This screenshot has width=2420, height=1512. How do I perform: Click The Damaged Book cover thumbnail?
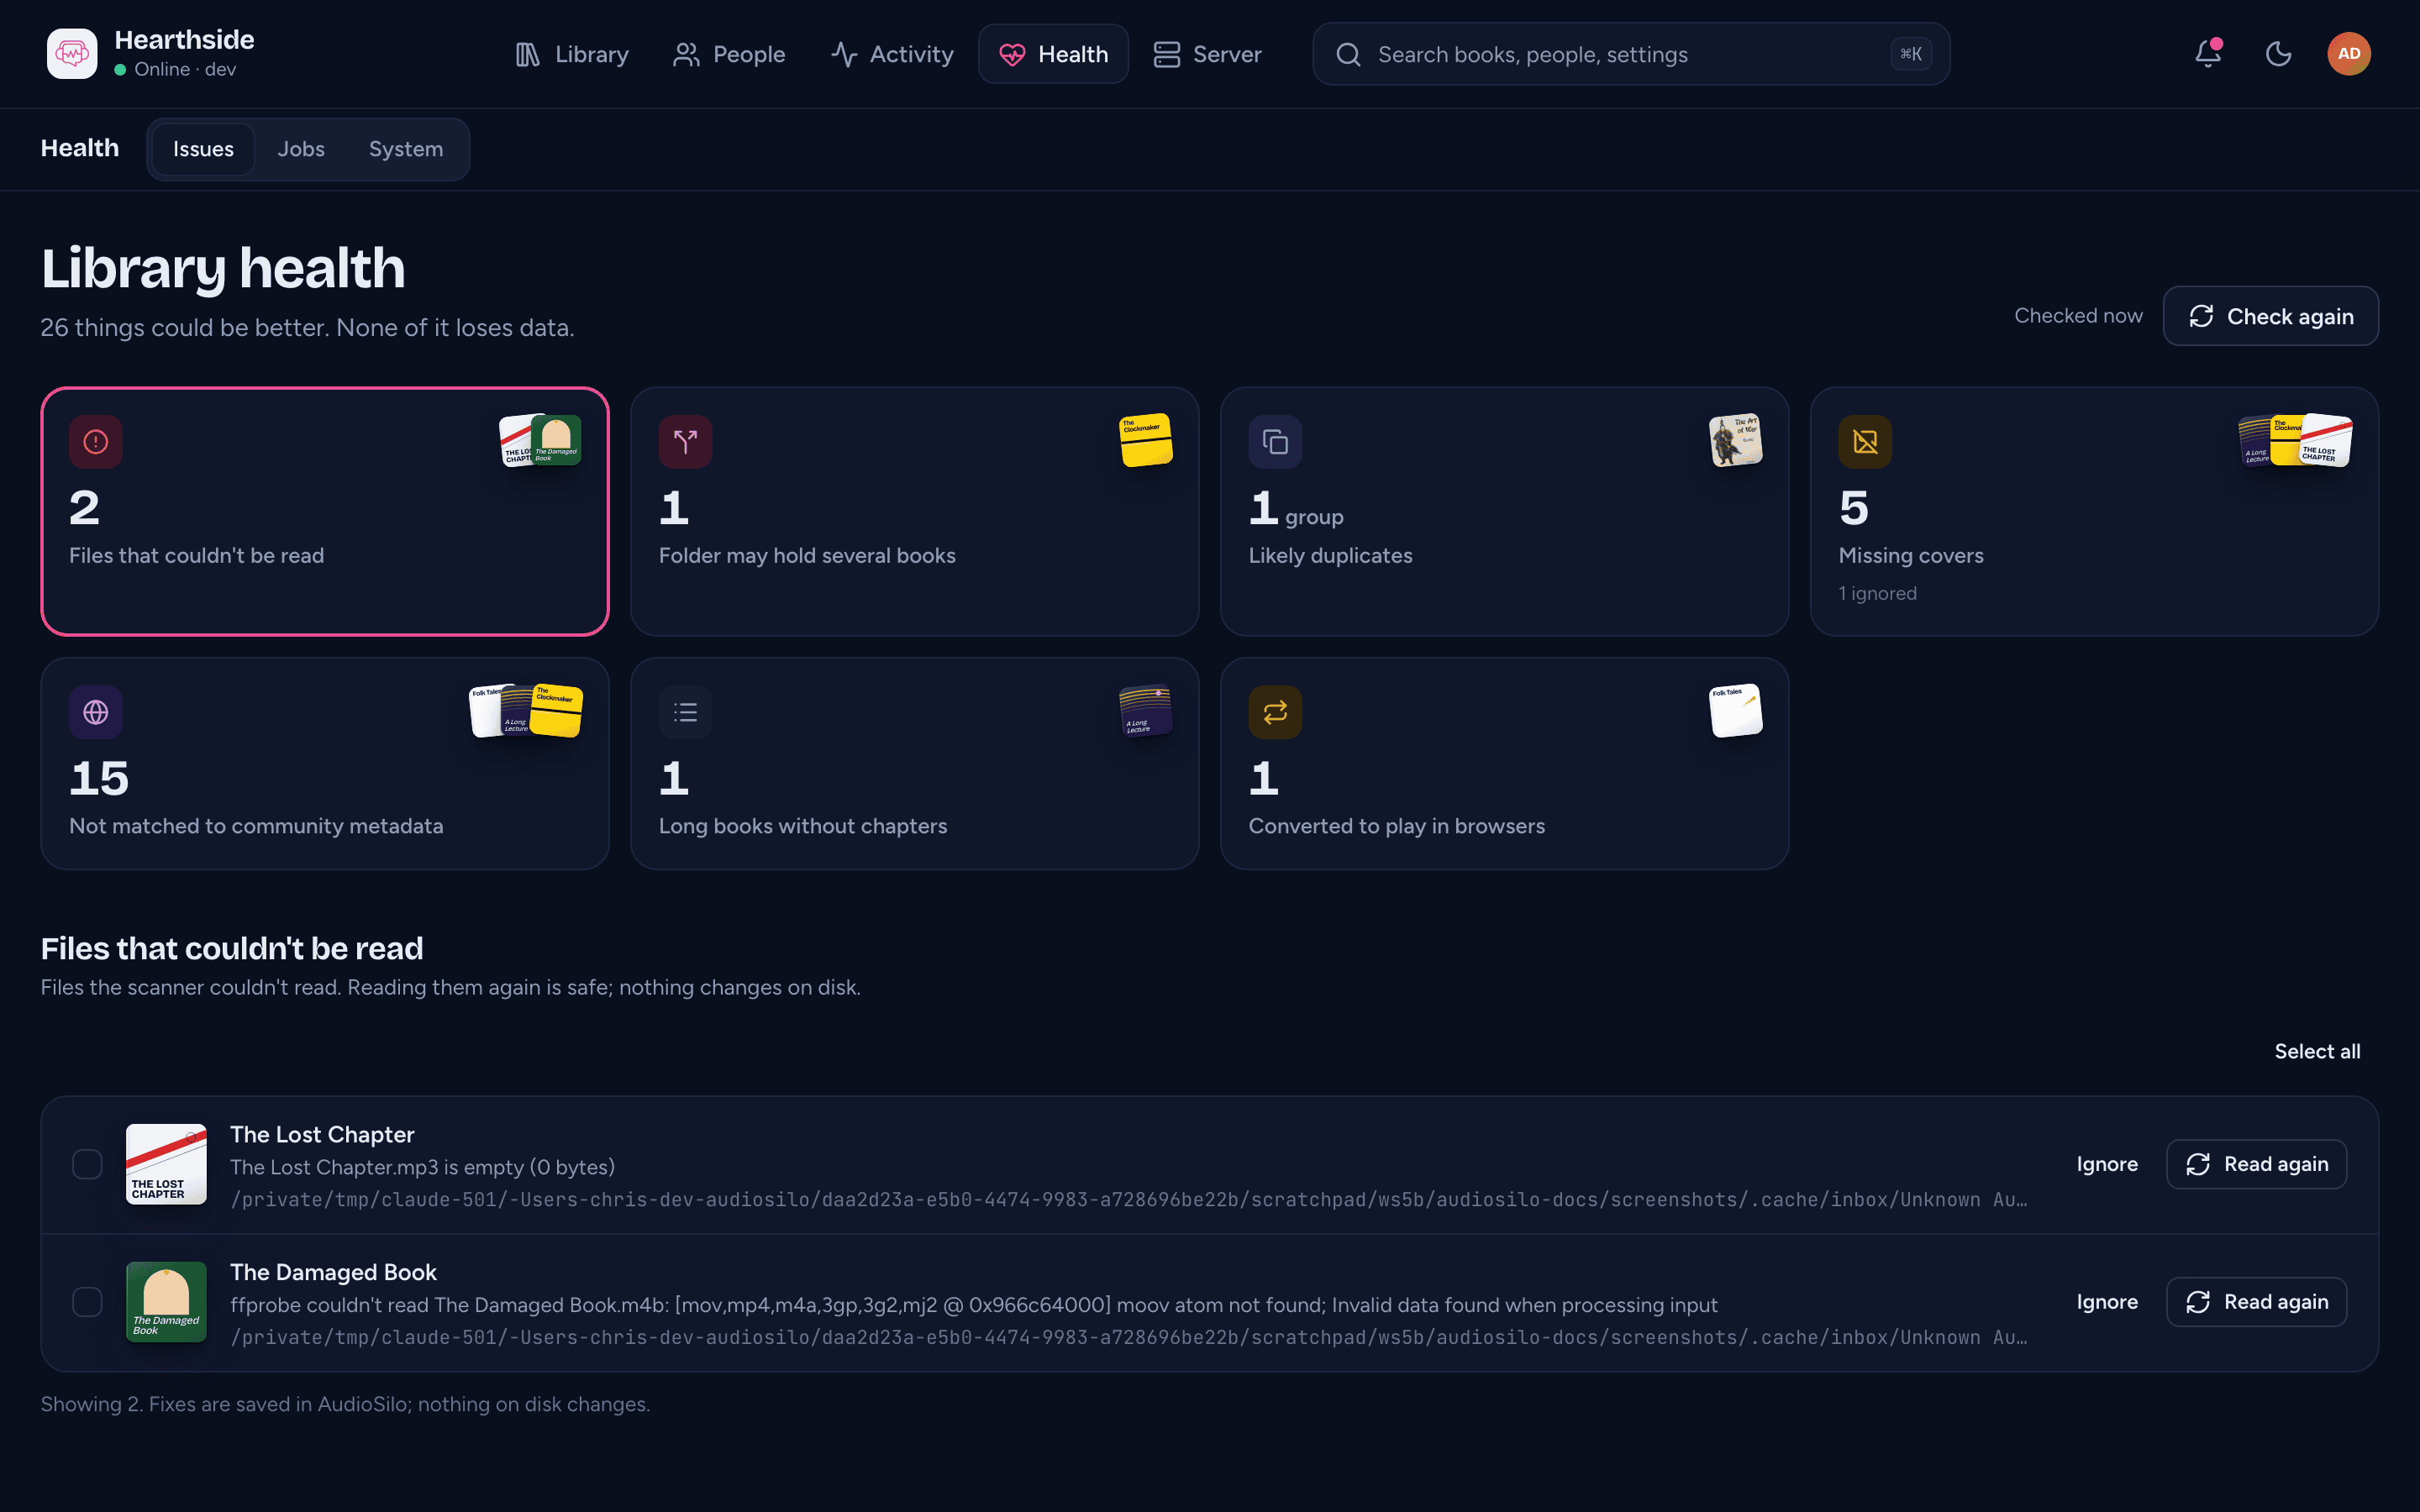[166, 1302]
